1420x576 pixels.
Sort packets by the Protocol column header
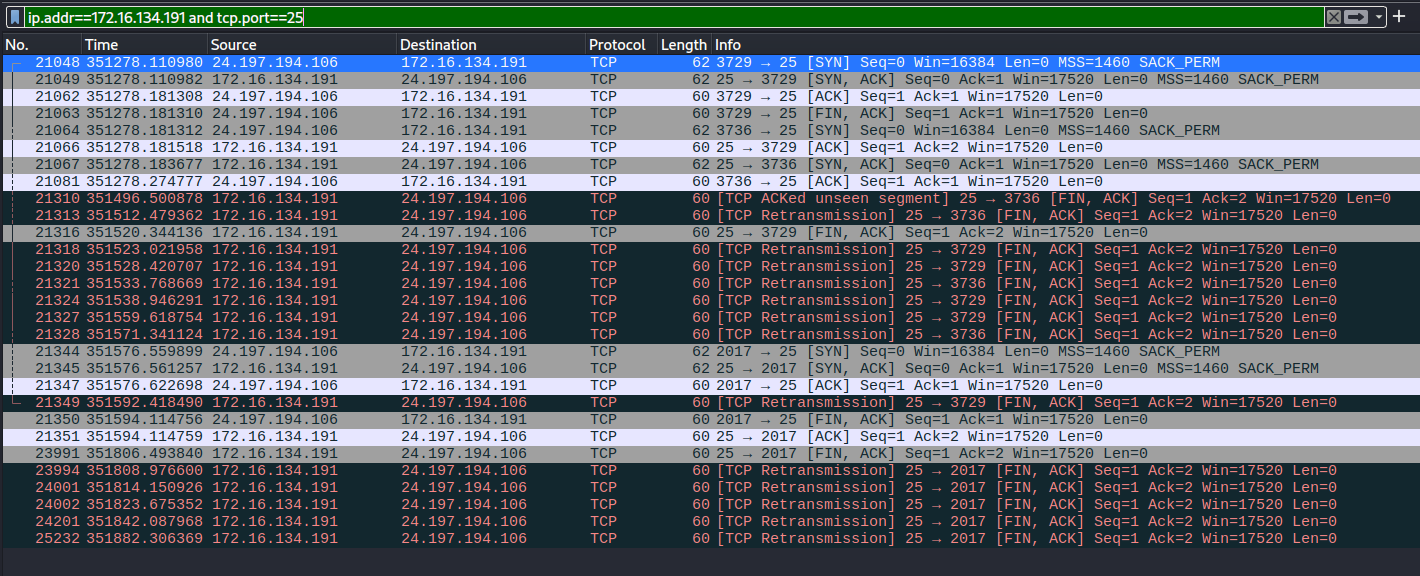[621, 44]
